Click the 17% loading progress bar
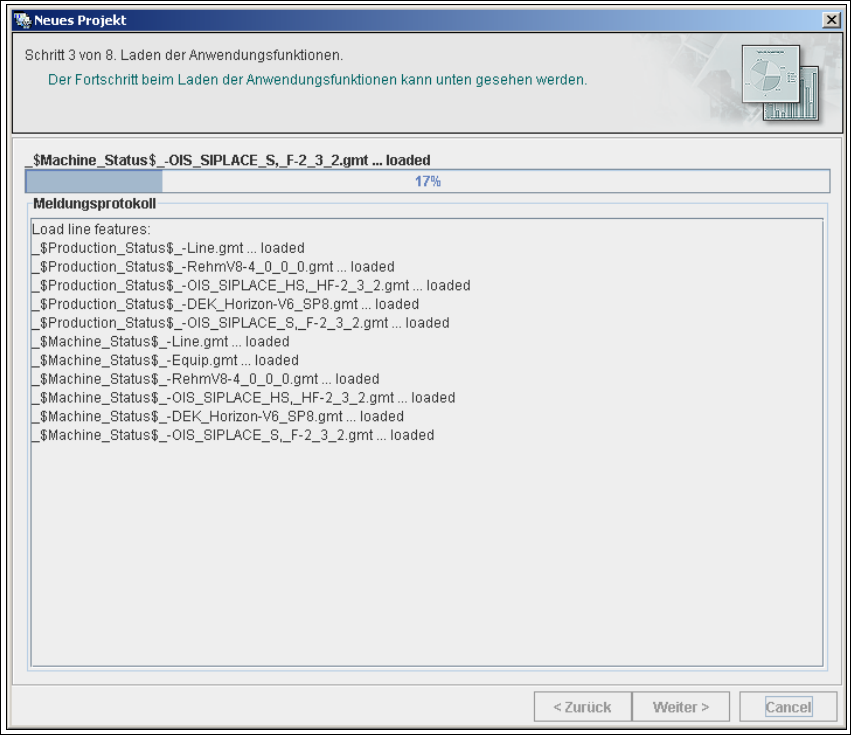The height and width of the screenshot is (735, 851). click(x=427, y=181)
